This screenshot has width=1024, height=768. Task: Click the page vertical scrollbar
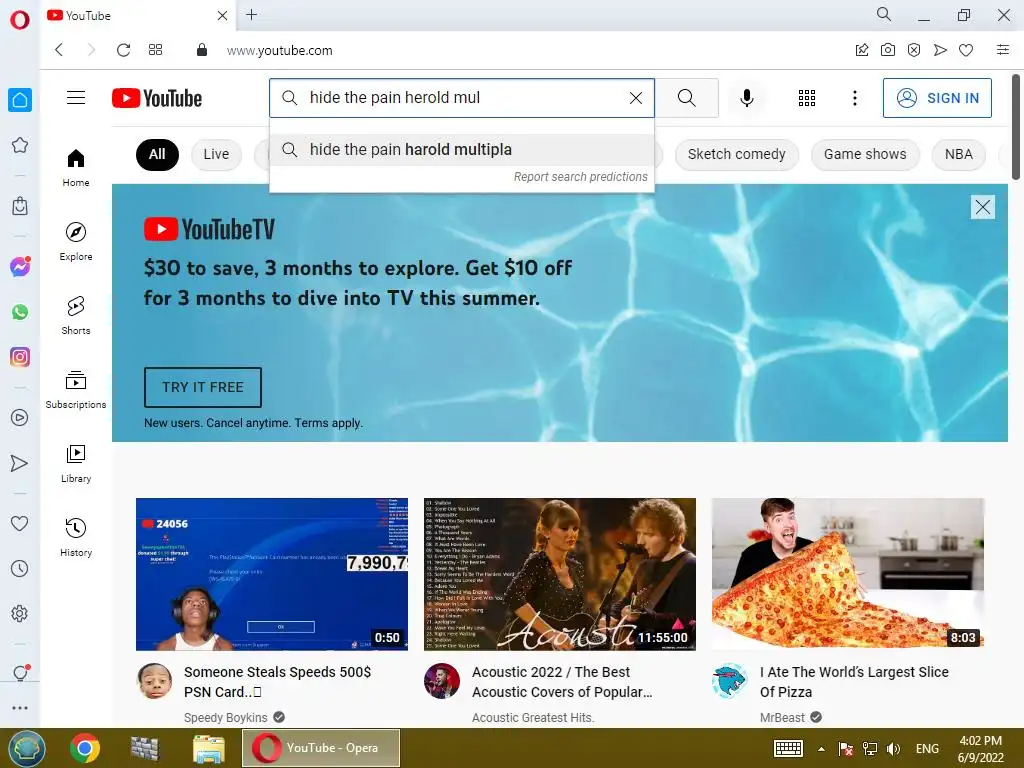tap(1016, 126)
